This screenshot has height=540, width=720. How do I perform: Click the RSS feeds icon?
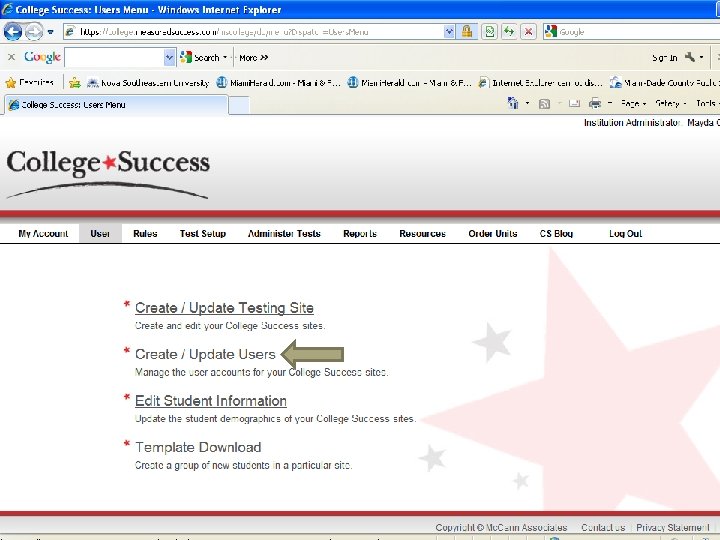click(544, 104)
